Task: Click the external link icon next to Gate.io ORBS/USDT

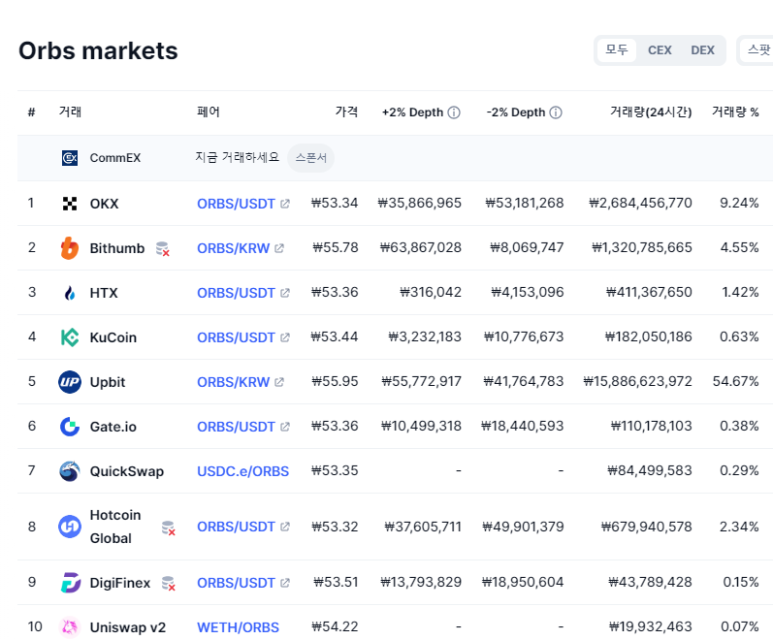Action: pos(285,427)
